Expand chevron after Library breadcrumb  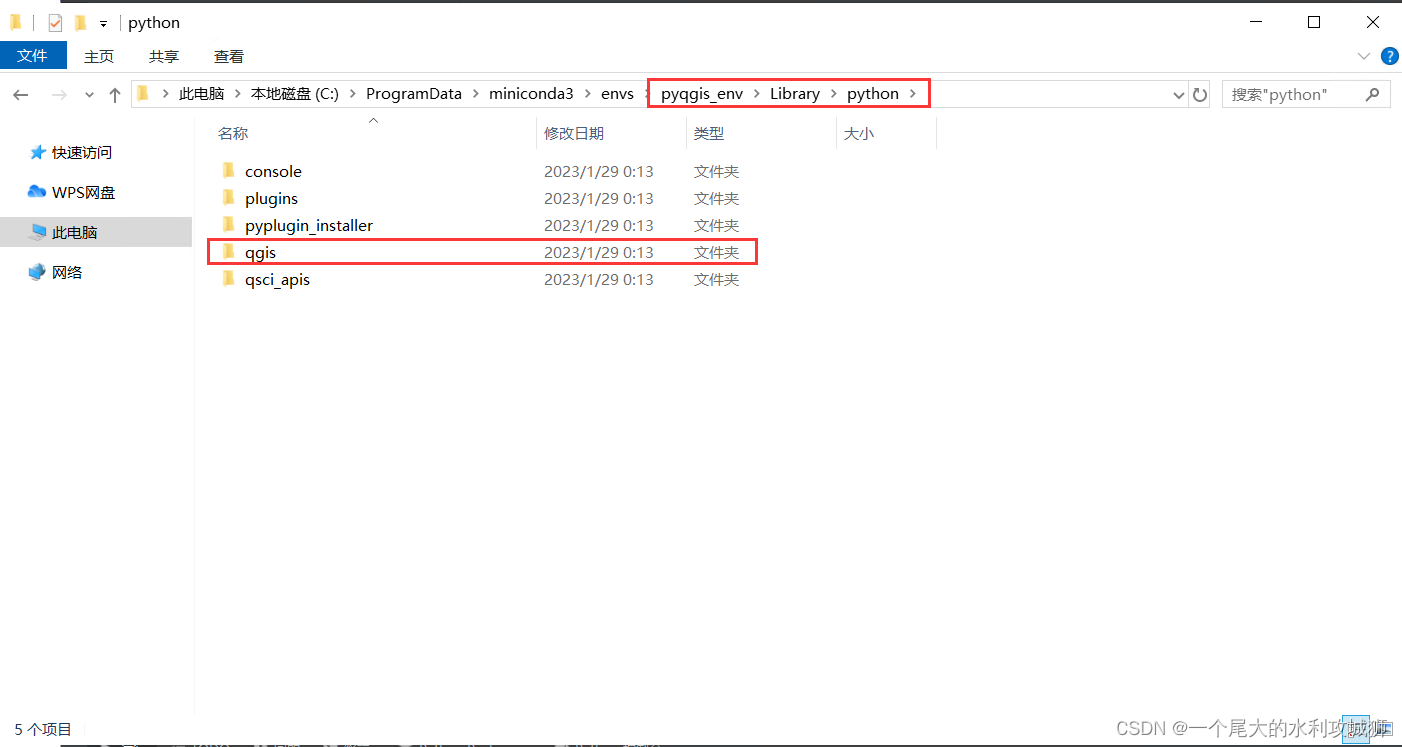pyautogui.click(x=834, y=94)
